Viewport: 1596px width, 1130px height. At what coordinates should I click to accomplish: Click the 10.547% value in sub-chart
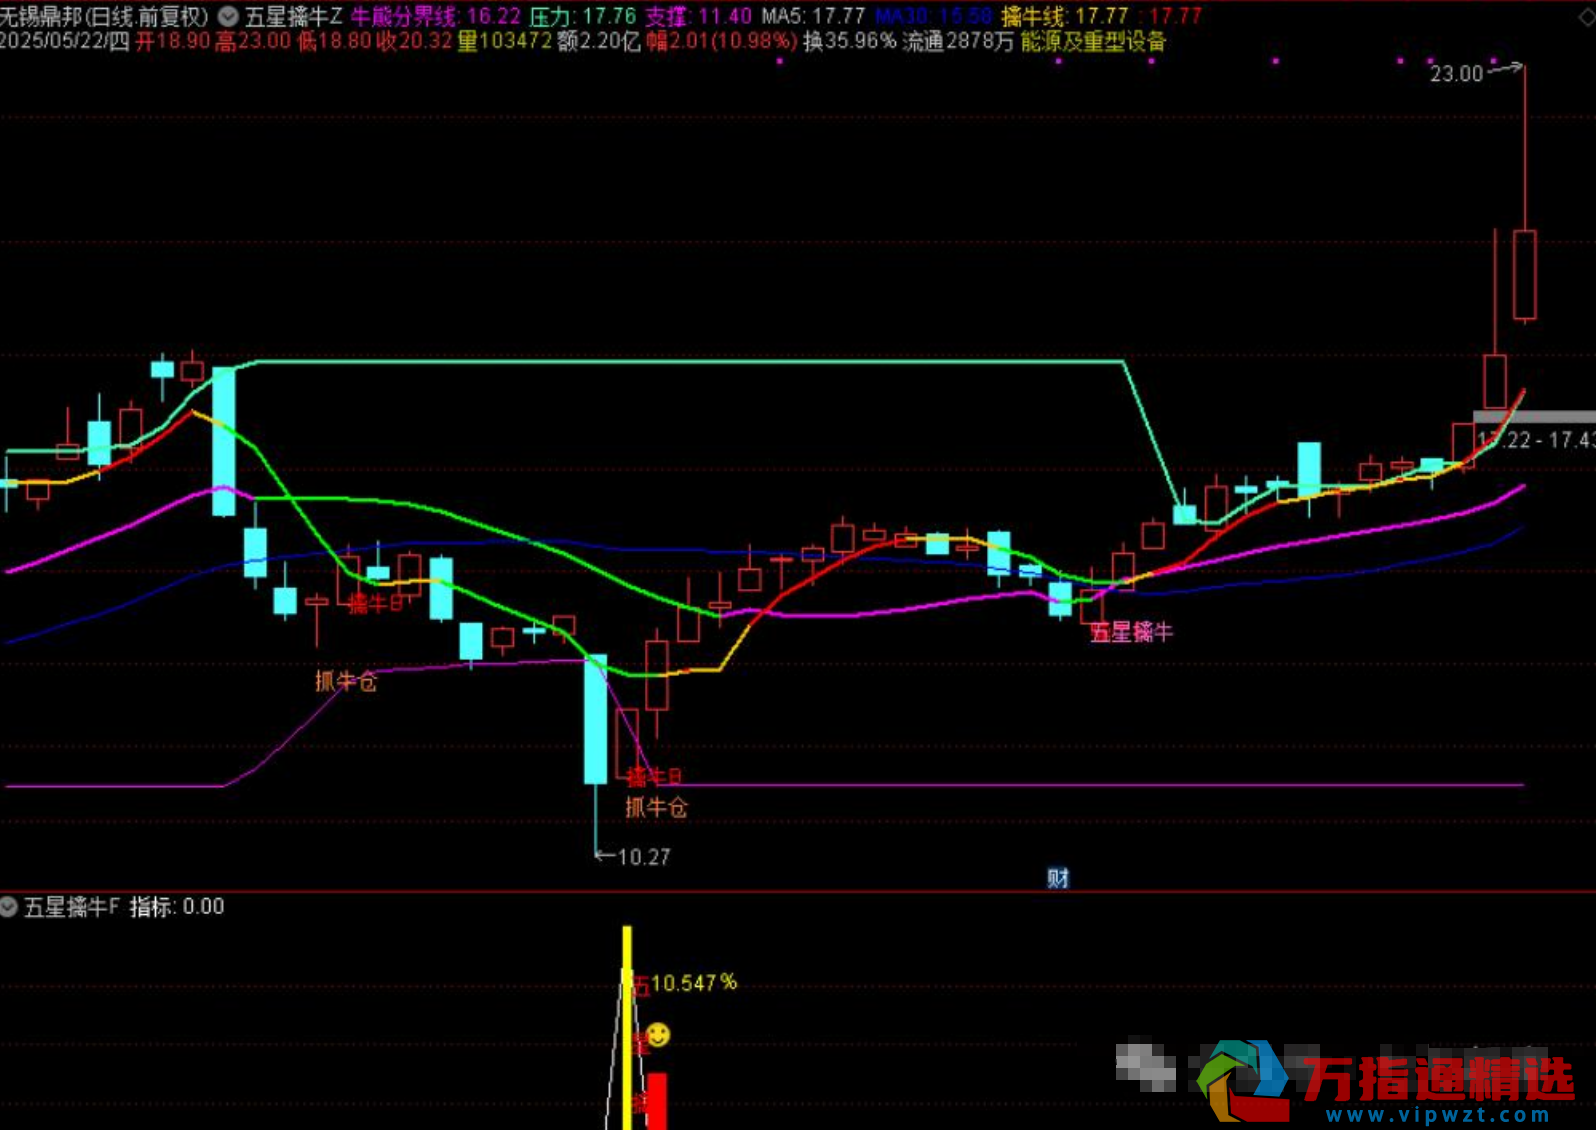693,983
